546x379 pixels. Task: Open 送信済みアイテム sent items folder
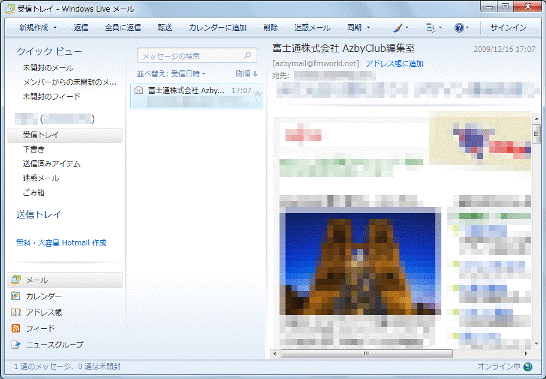[52, 163]
